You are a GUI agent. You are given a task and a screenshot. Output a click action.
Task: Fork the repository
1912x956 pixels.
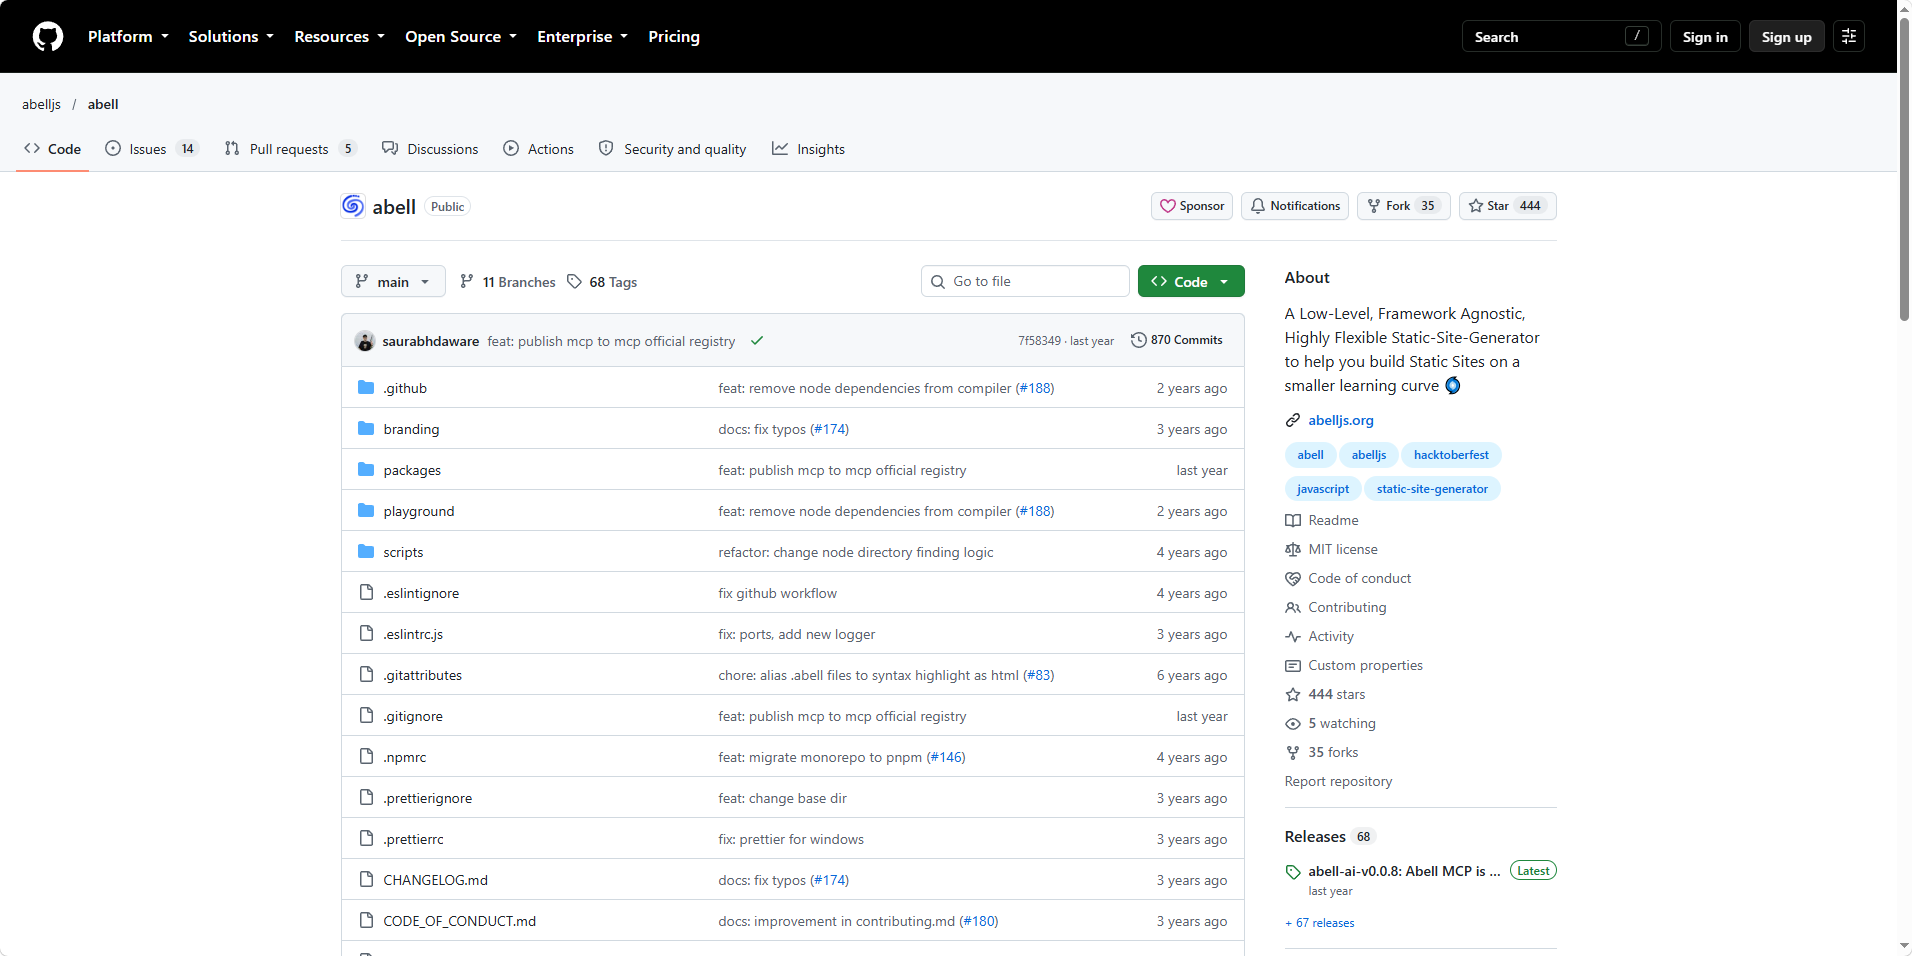[1404, 206]
